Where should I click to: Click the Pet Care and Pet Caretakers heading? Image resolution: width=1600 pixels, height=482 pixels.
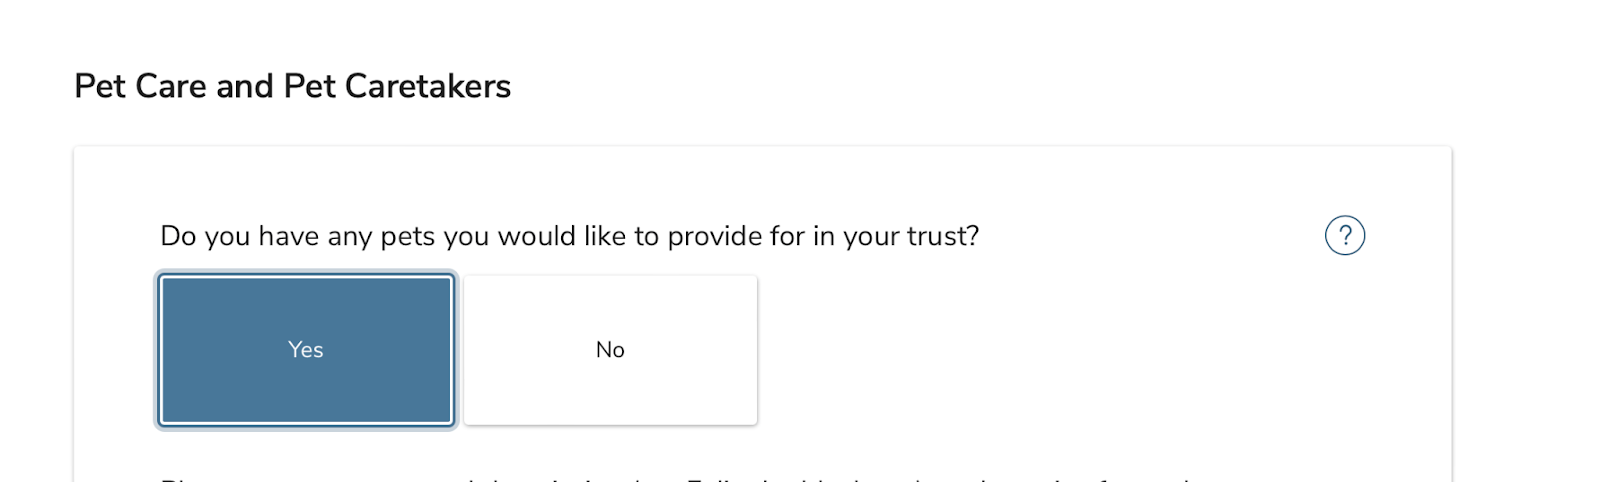coord(292,86)
